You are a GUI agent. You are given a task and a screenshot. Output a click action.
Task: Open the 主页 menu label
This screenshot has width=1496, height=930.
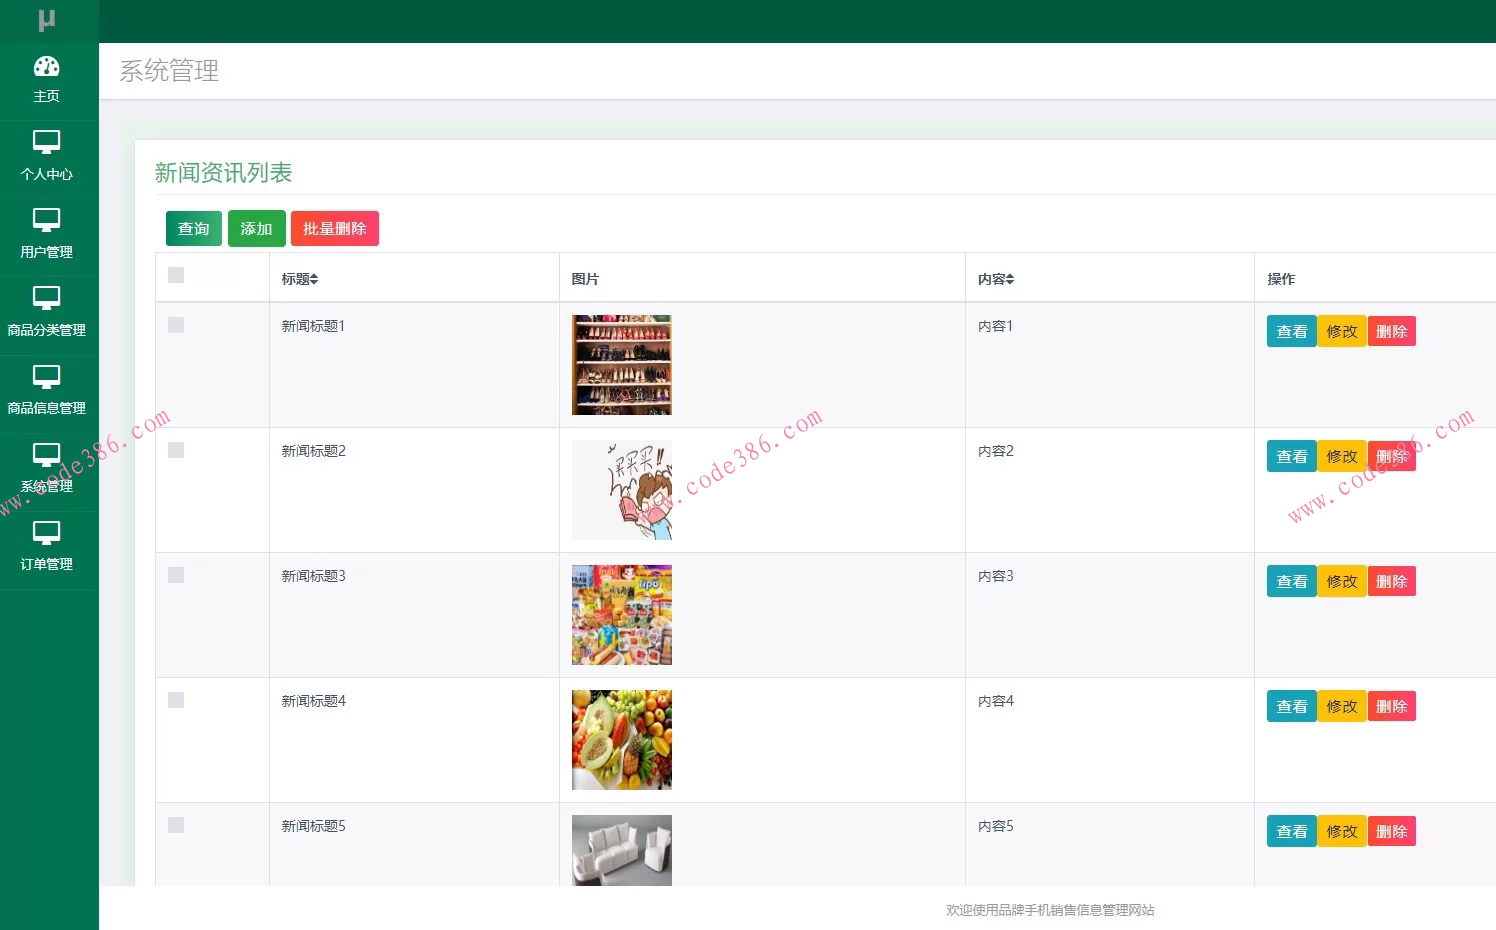(x=47, y=96)
